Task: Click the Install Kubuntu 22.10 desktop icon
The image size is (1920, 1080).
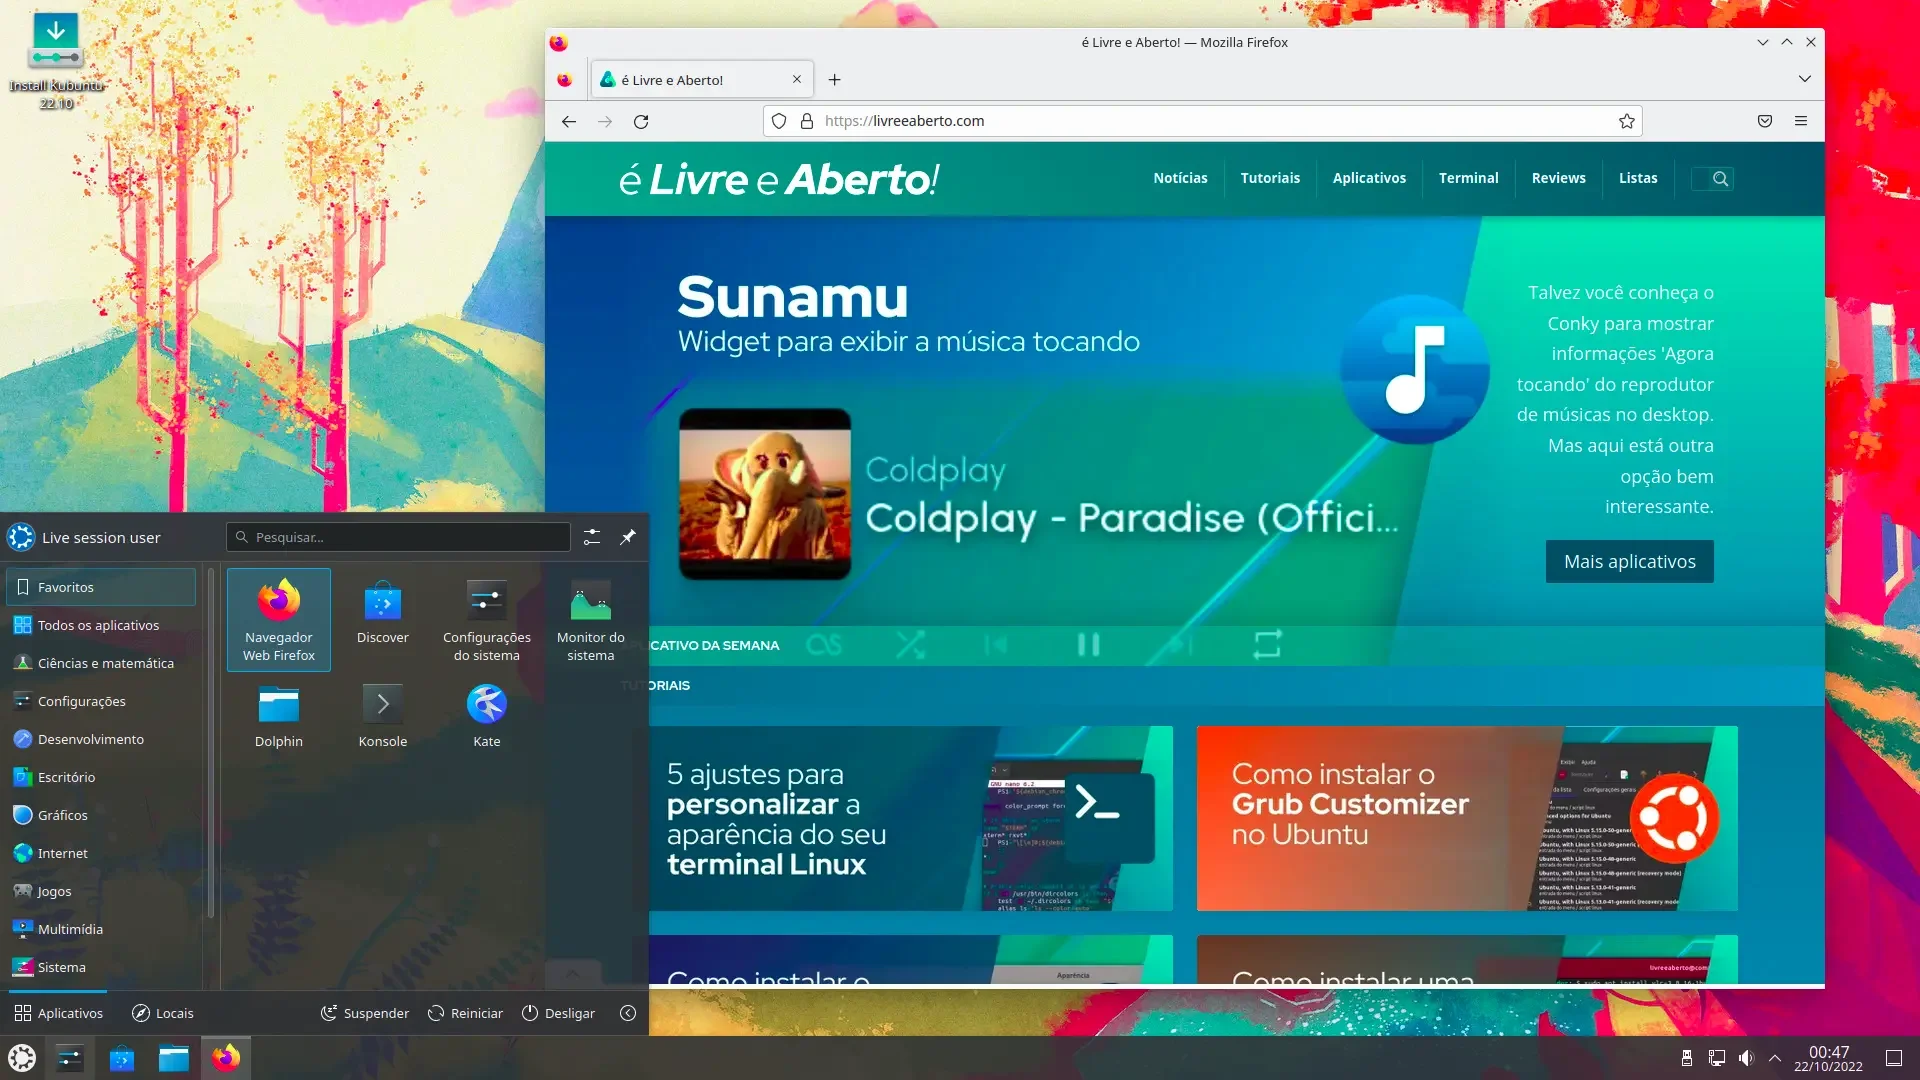Action: (x=56, y=61)
